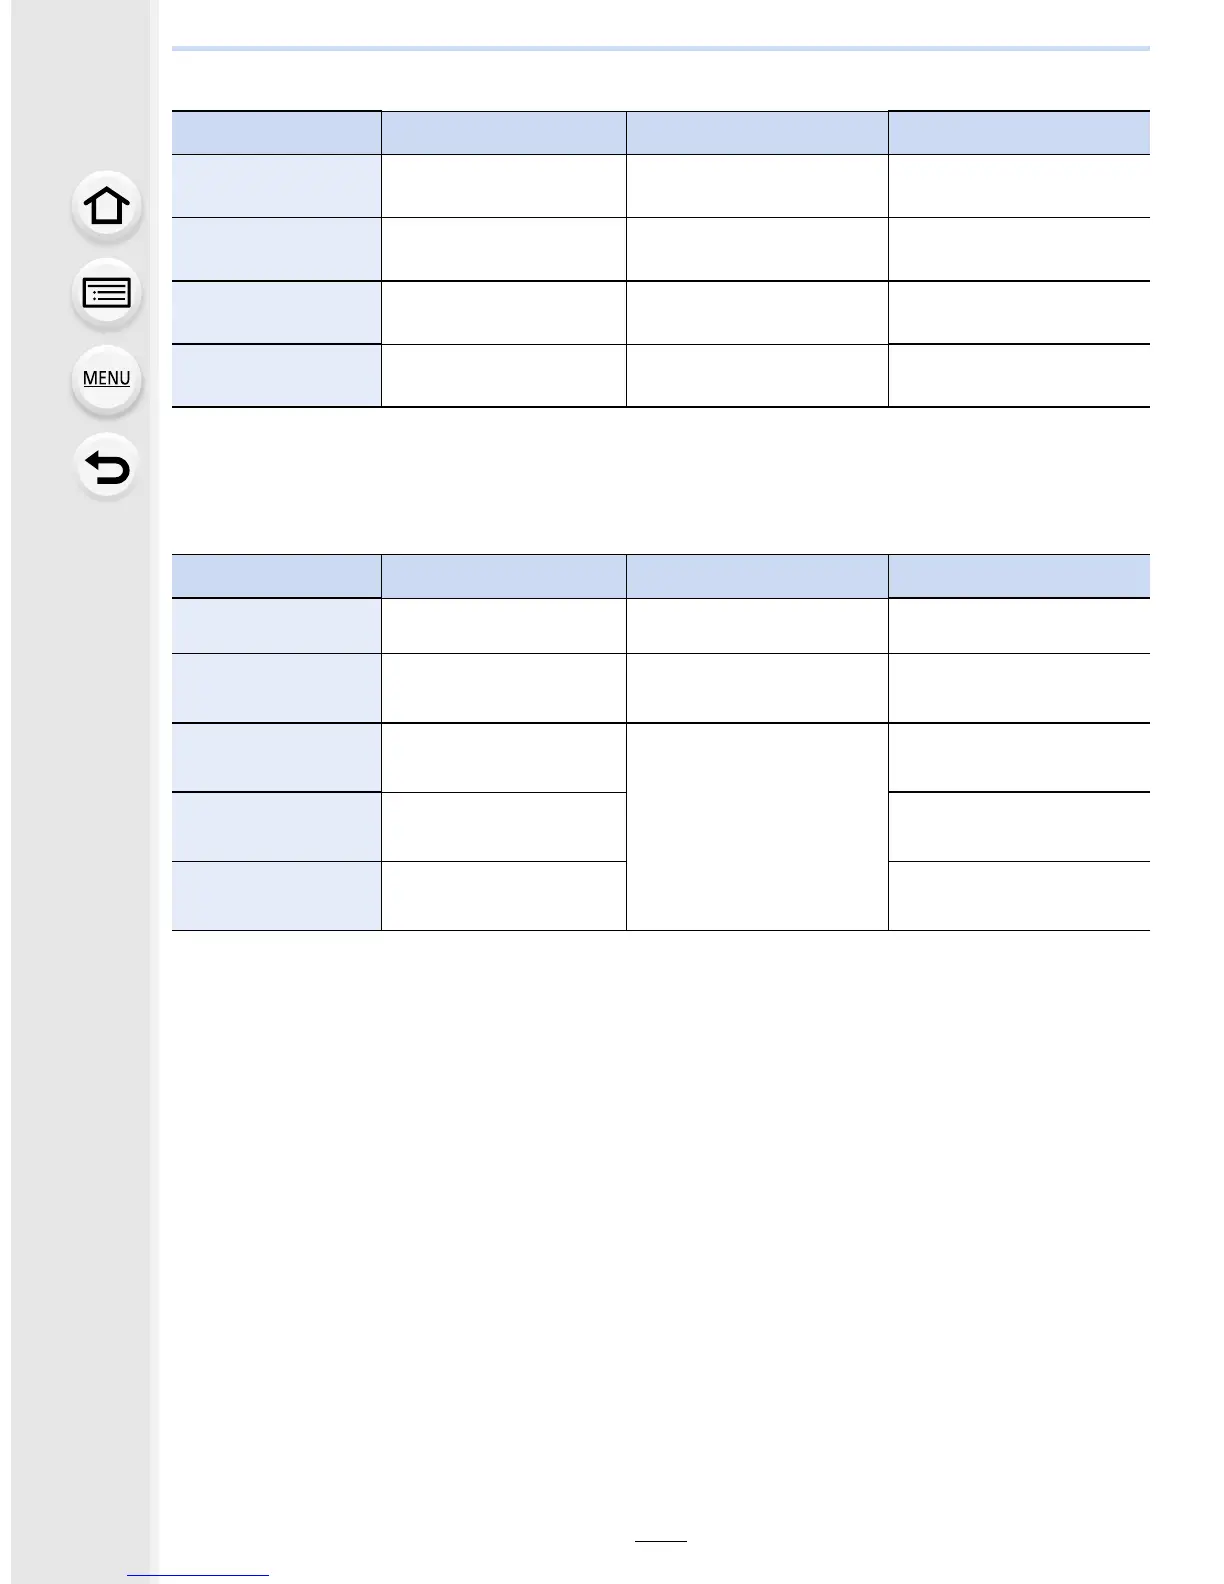
Task: Click the bottom-right cell of the upper table
Action: tap(1018, 375)
